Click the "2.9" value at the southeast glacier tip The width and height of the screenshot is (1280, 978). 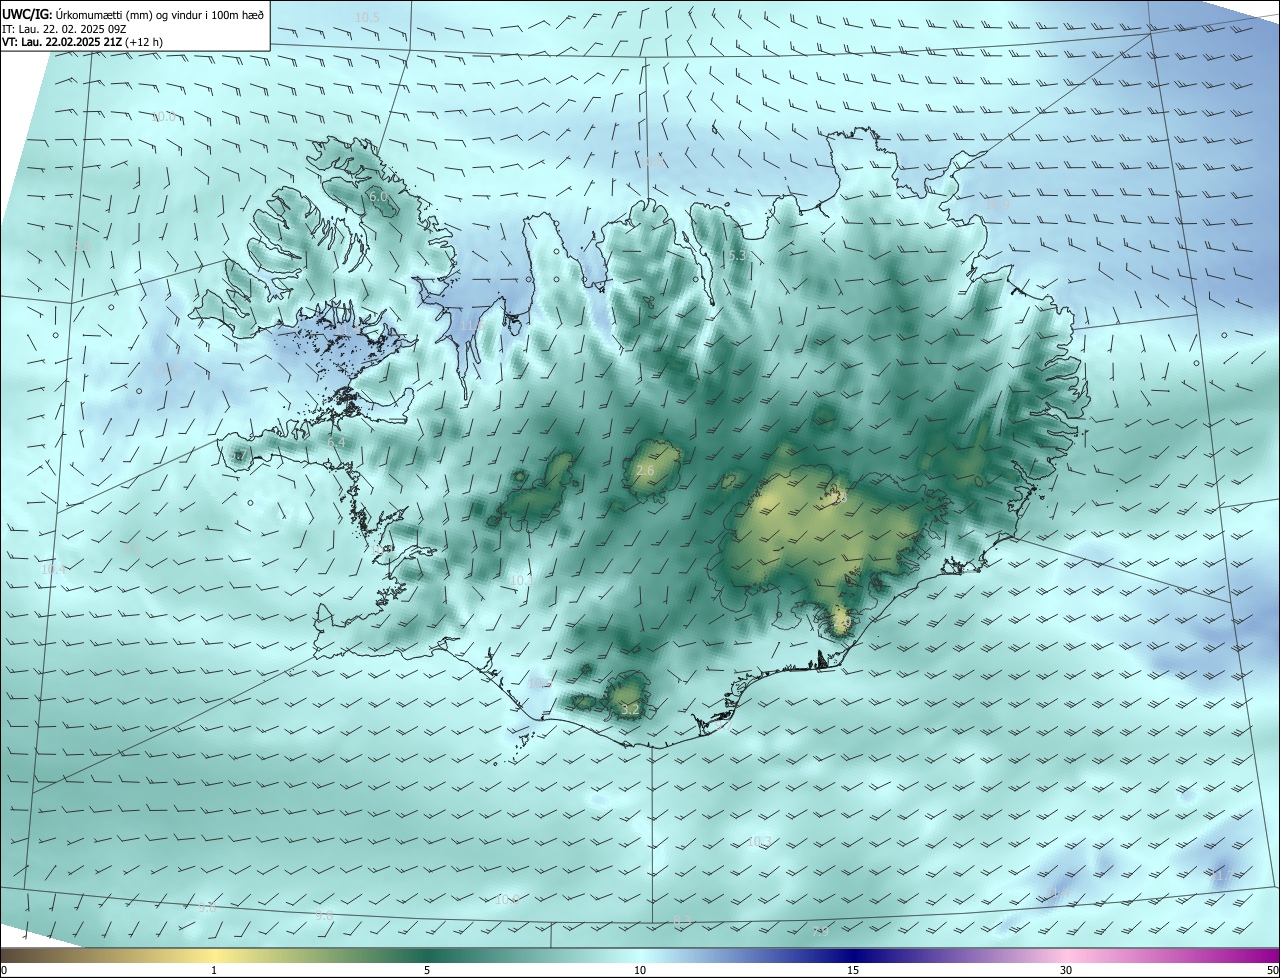(841, 623)
